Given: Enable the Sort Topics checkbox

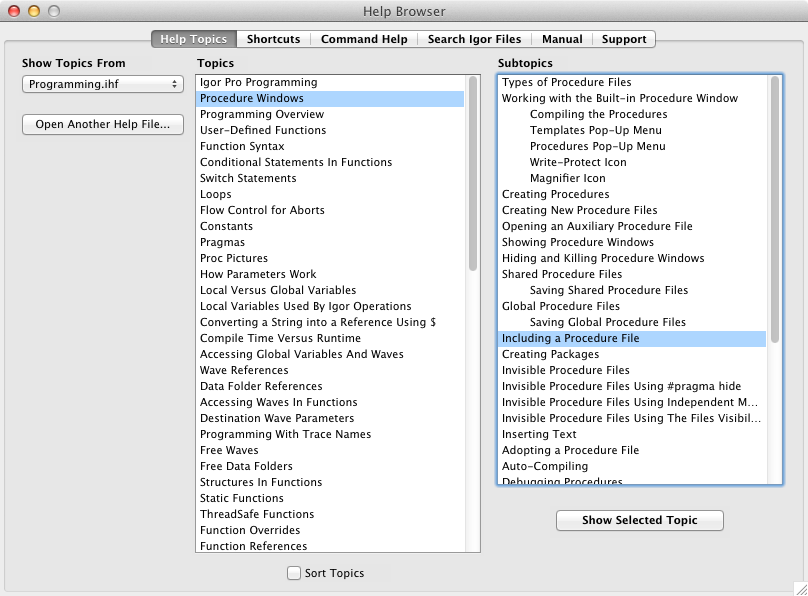Looking at the screenshot, I should click(x=294, y=573).
